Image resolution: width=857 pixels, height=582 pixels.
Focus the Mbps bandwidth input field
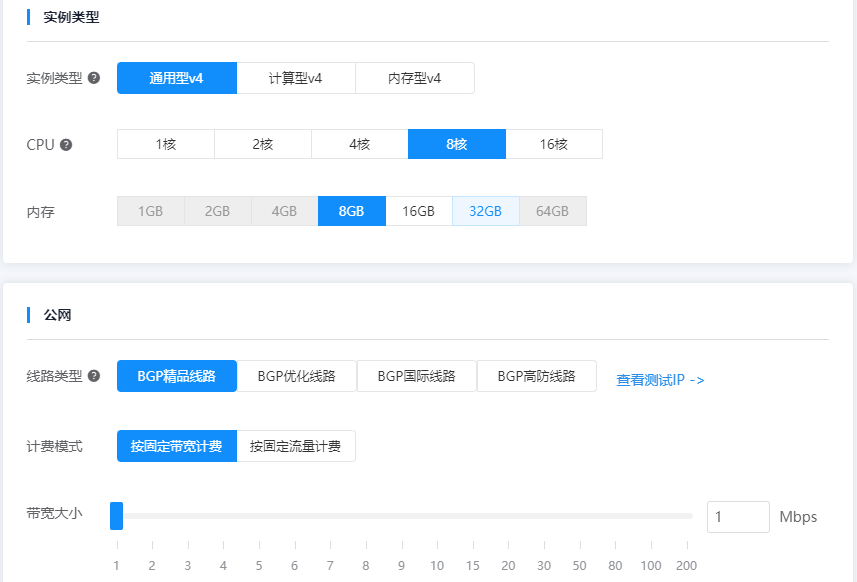[x=738, y=516]
